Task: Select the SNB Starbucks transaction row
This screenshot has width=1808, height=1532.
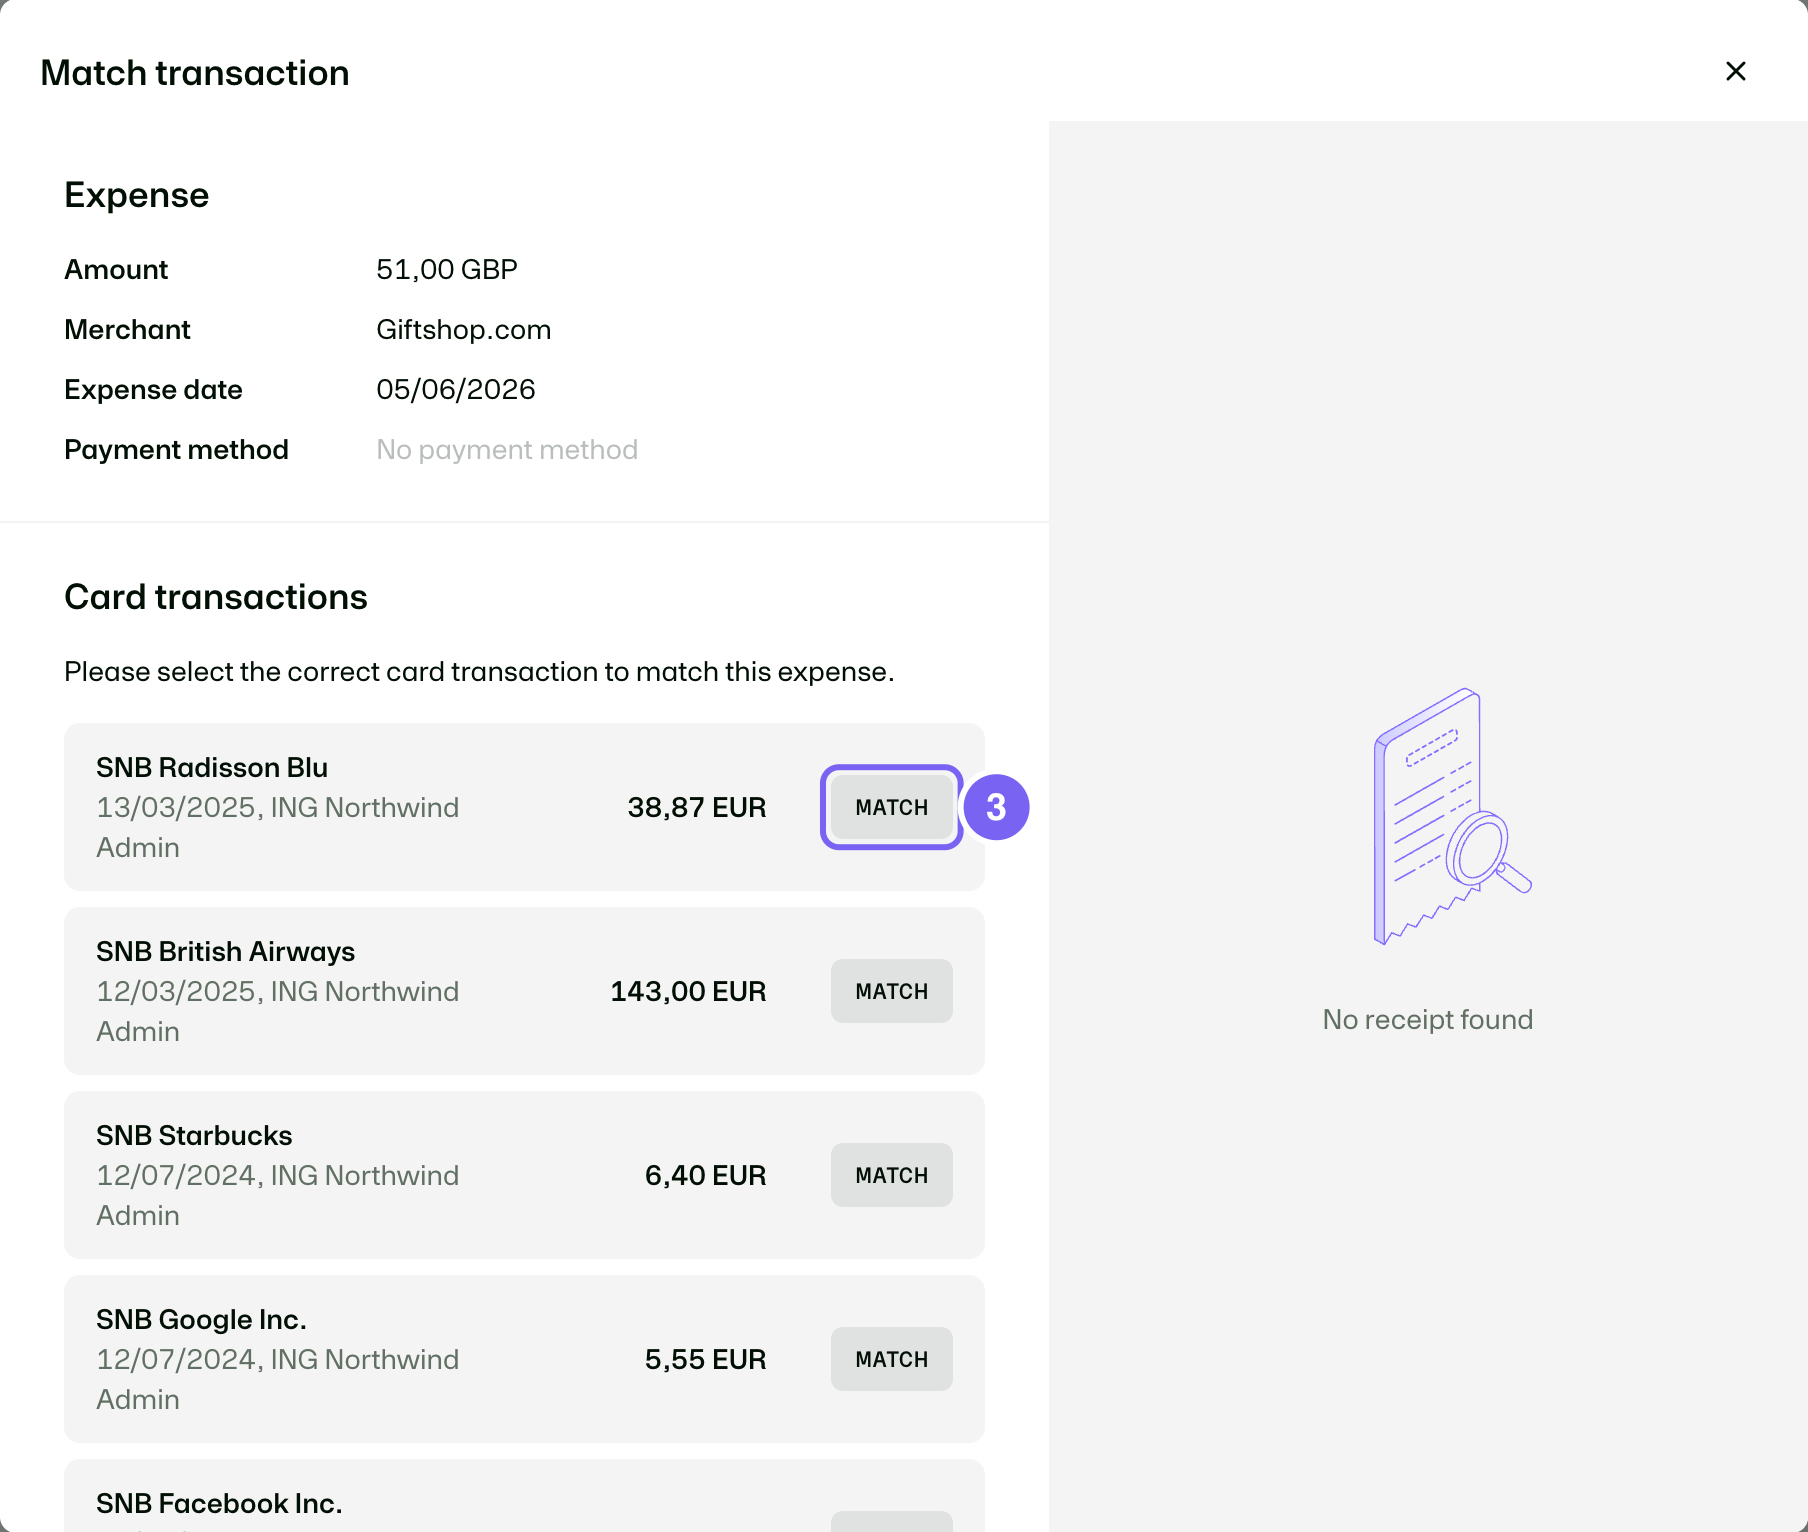Action: [x=524, y=1175]
